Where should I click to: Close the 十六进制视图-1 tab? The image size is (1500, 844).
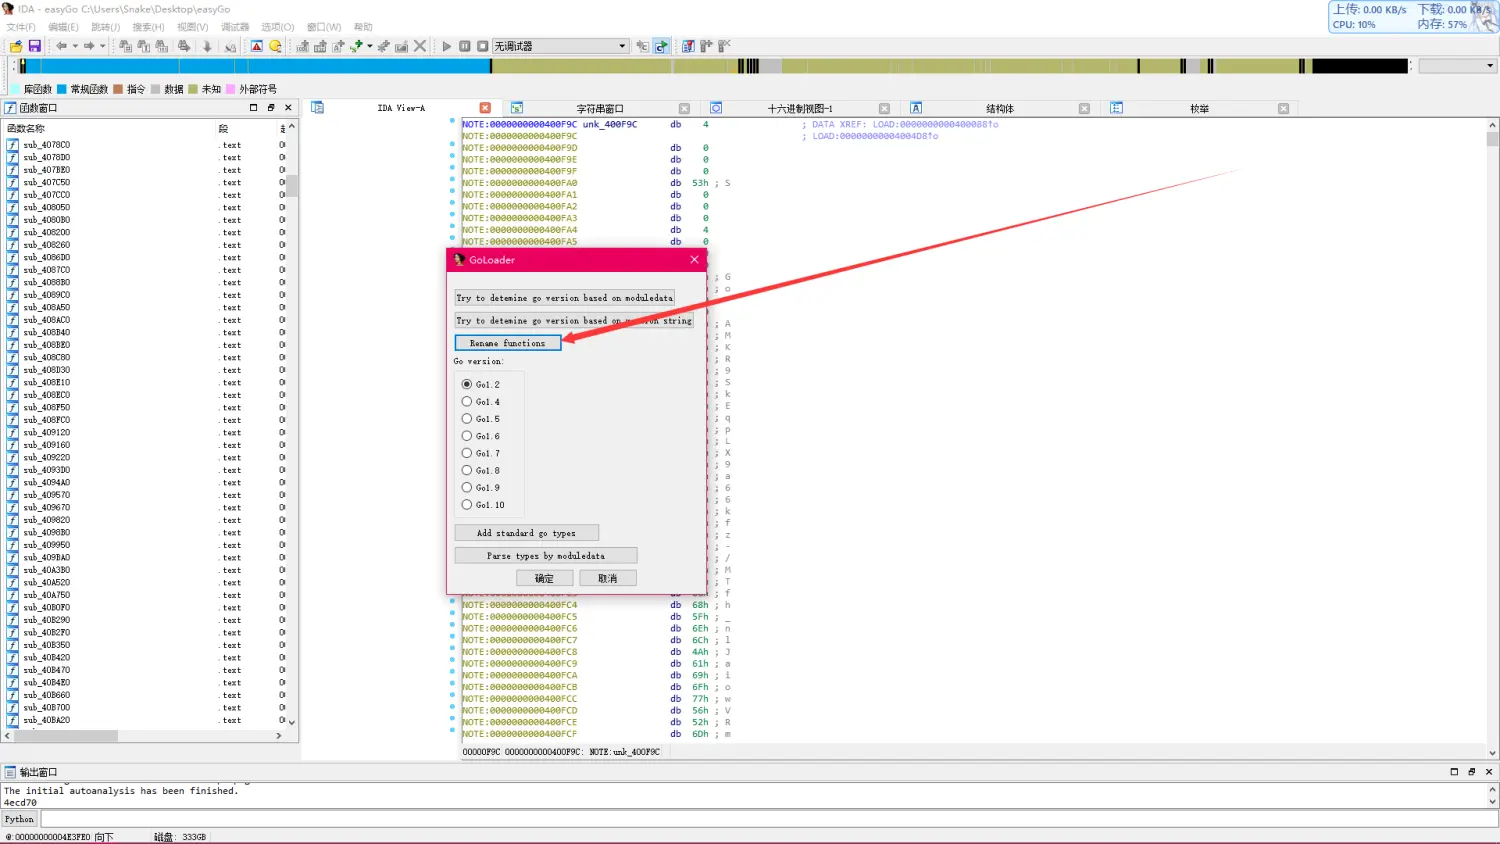click(x=884, y=108)
